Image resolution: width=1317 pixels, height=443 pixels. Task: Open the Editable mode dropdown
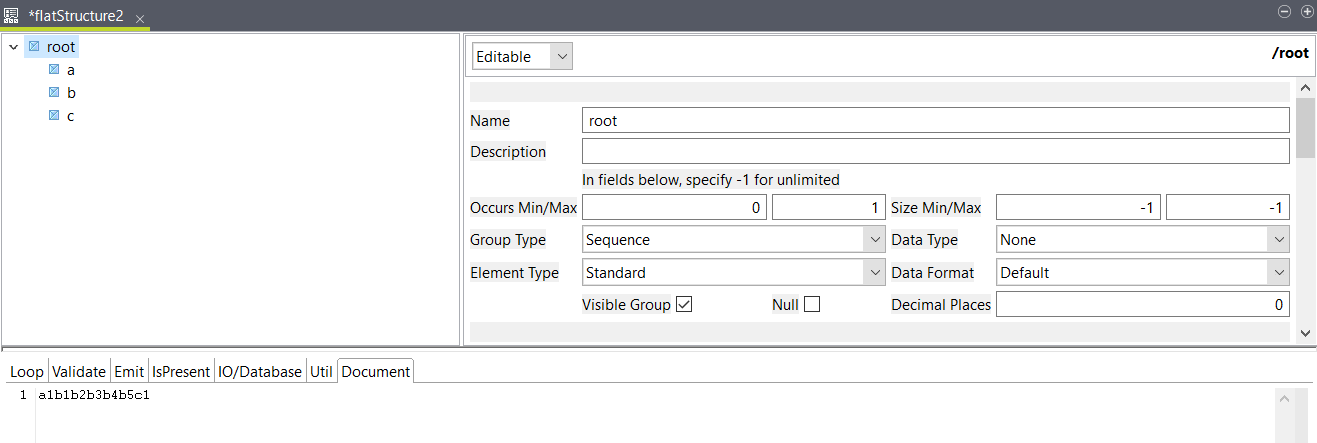tap(522, 57)
